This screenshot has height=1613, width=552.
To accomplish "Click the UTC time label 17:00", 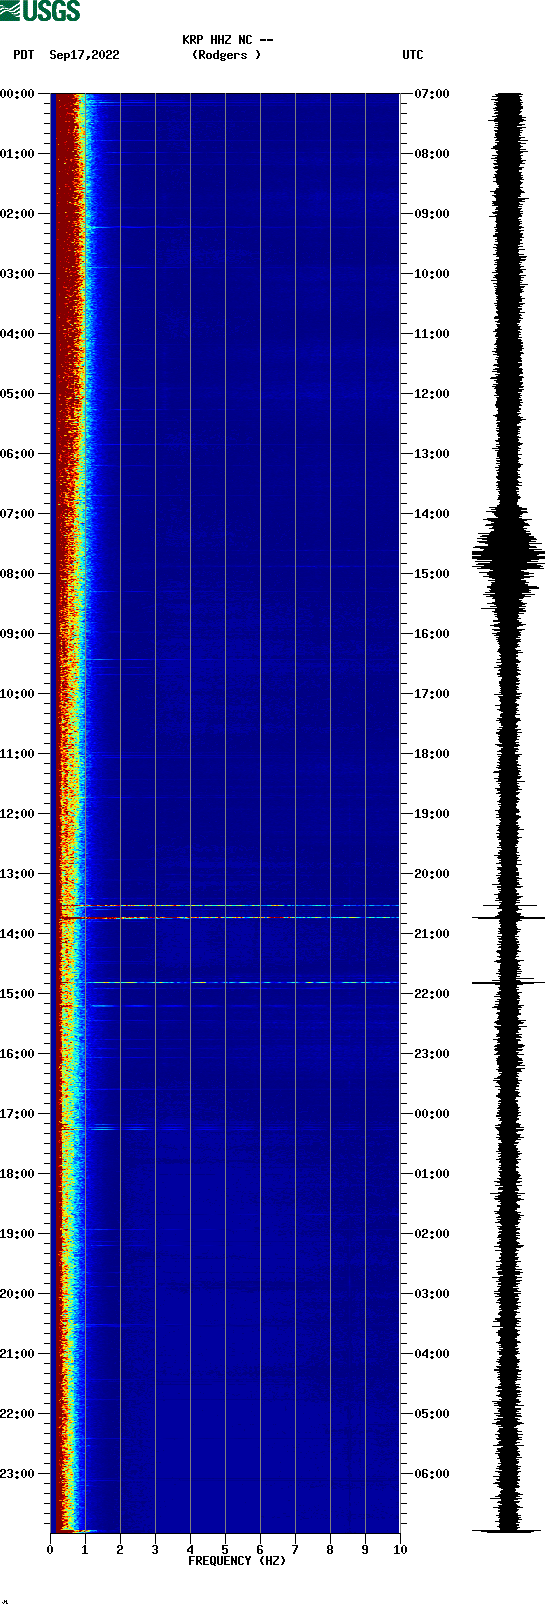I will (432, 694).
